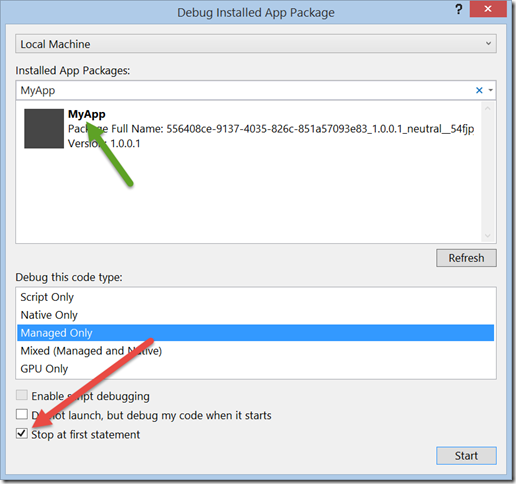Select GPU Only code type
The height and width of the screenshot is (484, 516).
coord(256,369)
